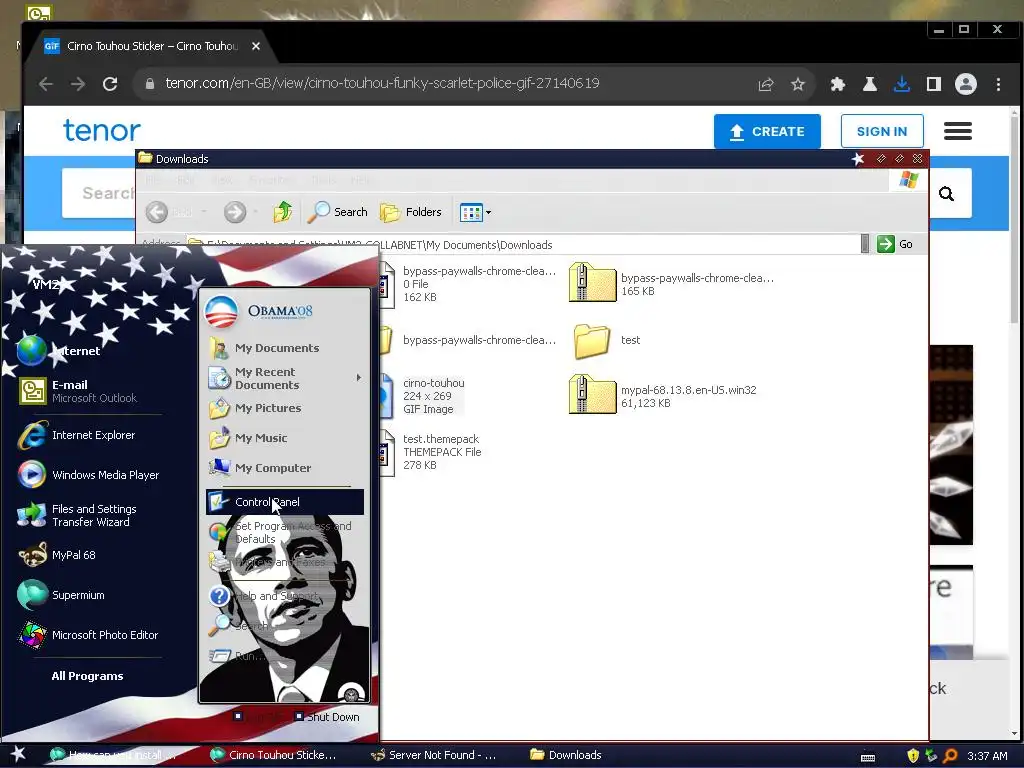Select cirno-touhou GIF Image file
Screen dimensions: 1024x768
point(423,396)
